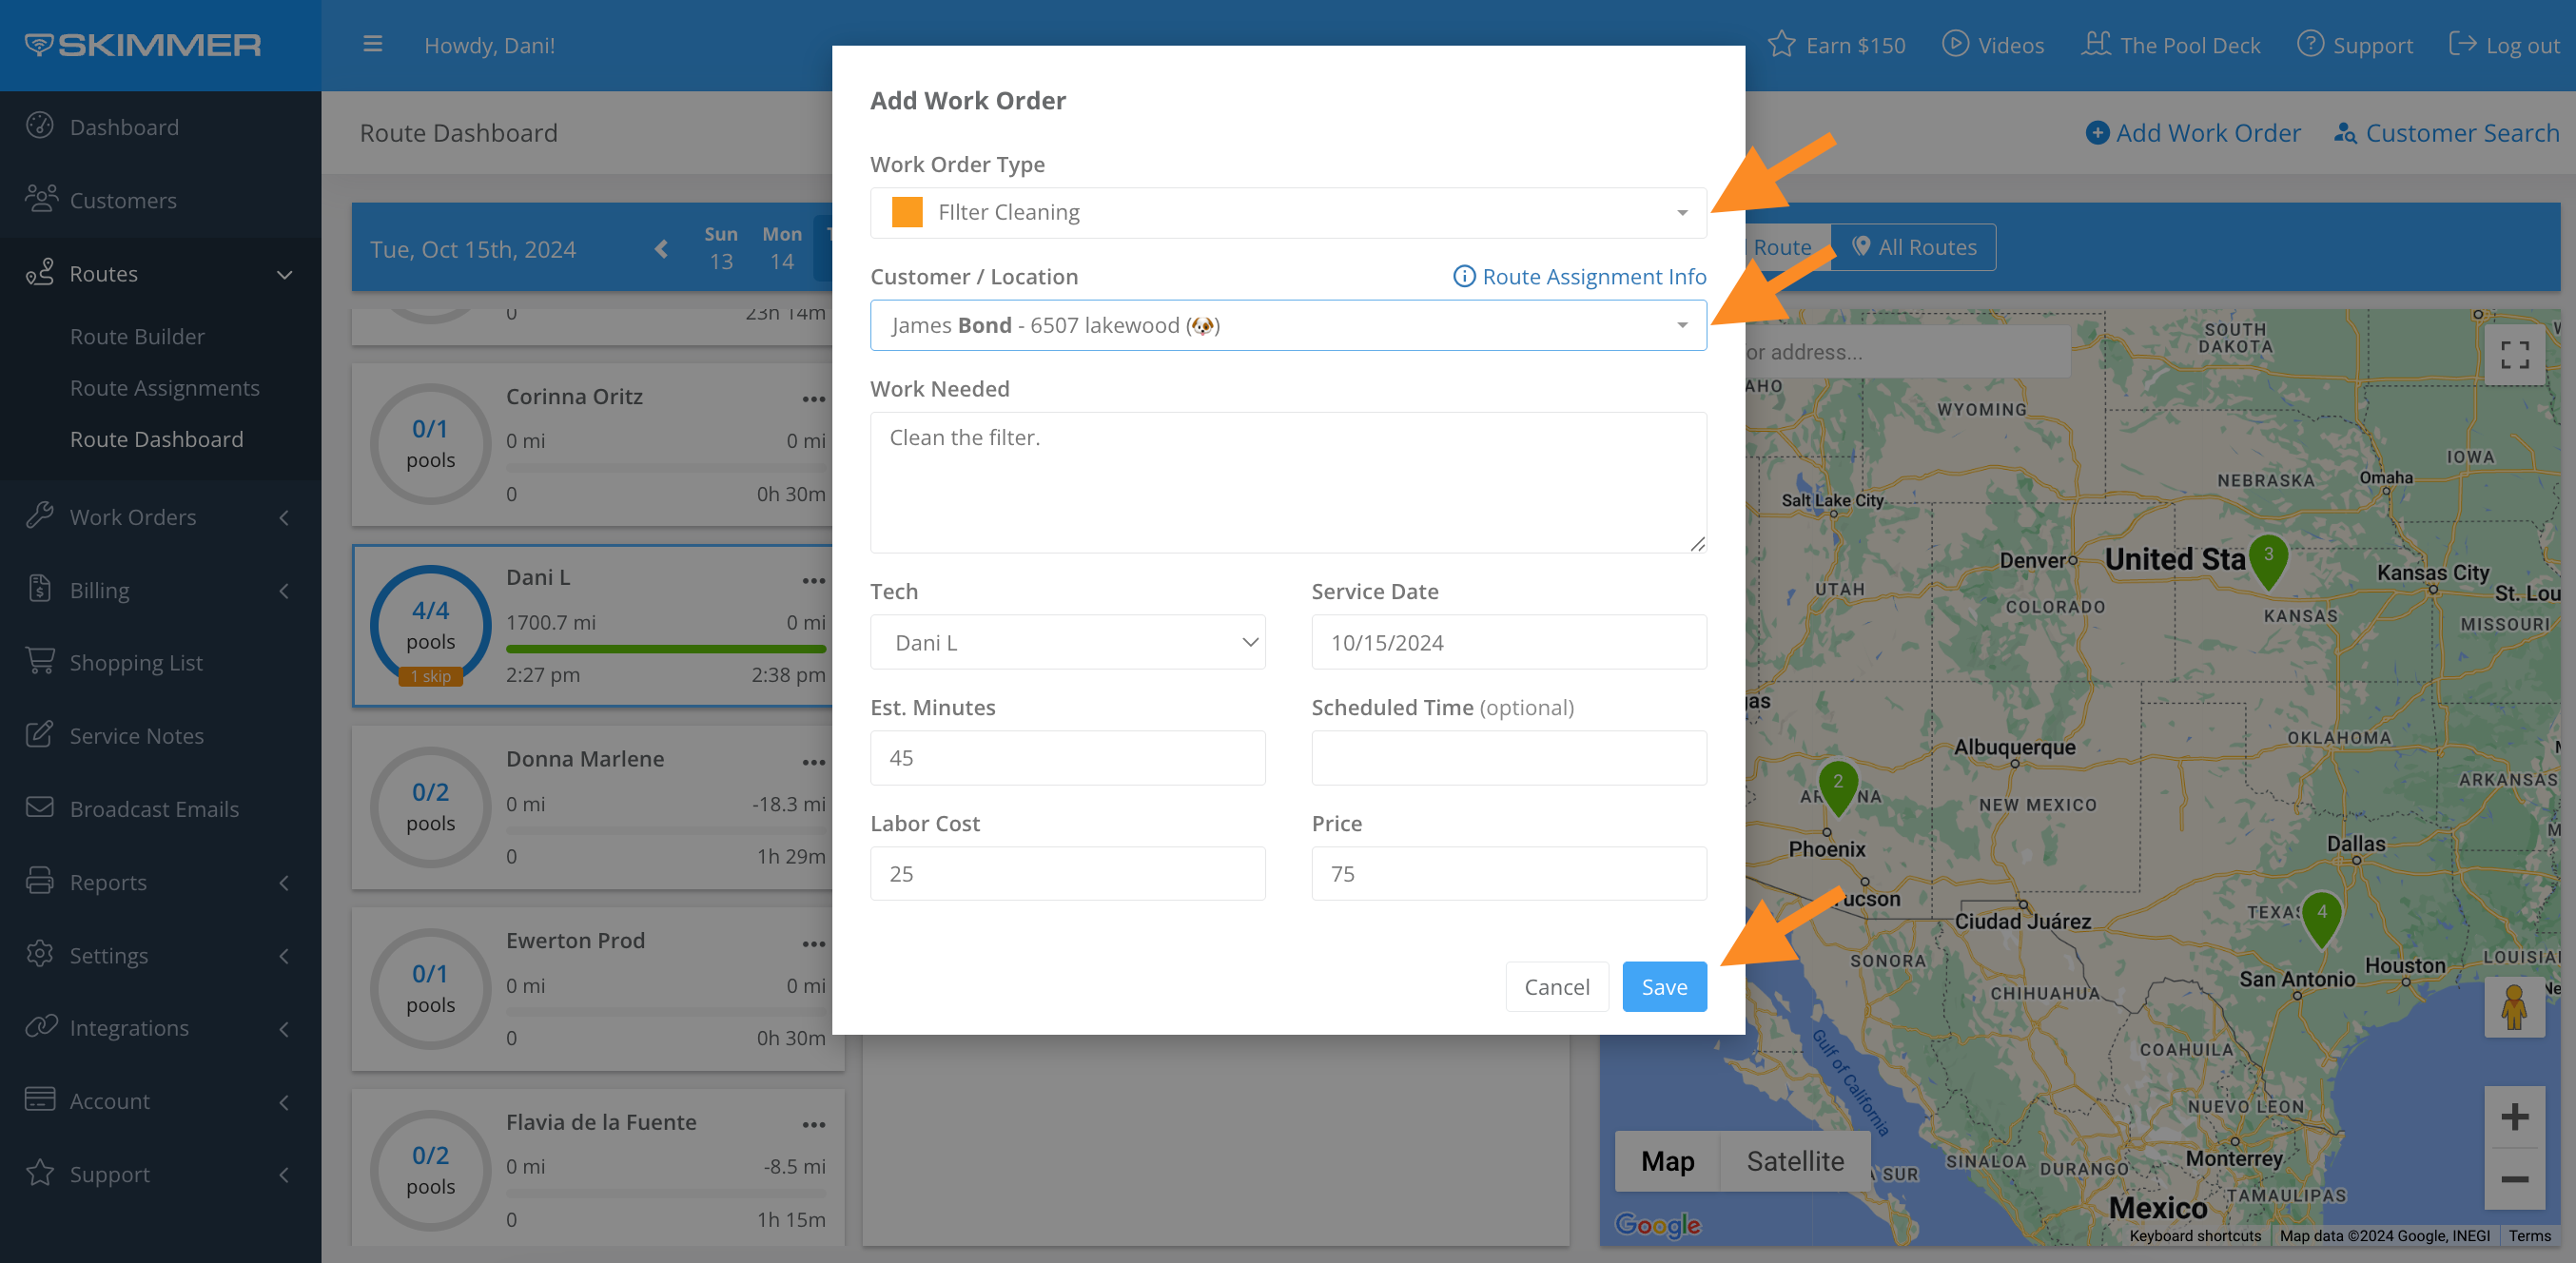Log out of Skimmer
This screenshot has height=1263, width=2576.
tap(2504, 45)
